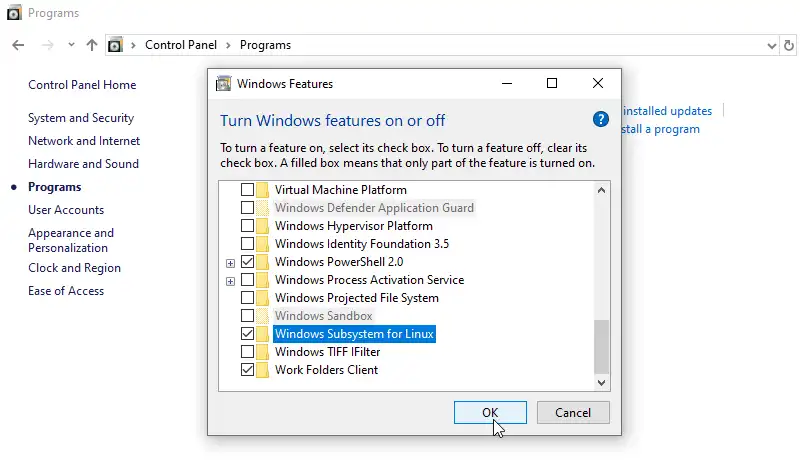
Task: Click Programs breadcrumb in address bar
Action: tap(265, 45)
